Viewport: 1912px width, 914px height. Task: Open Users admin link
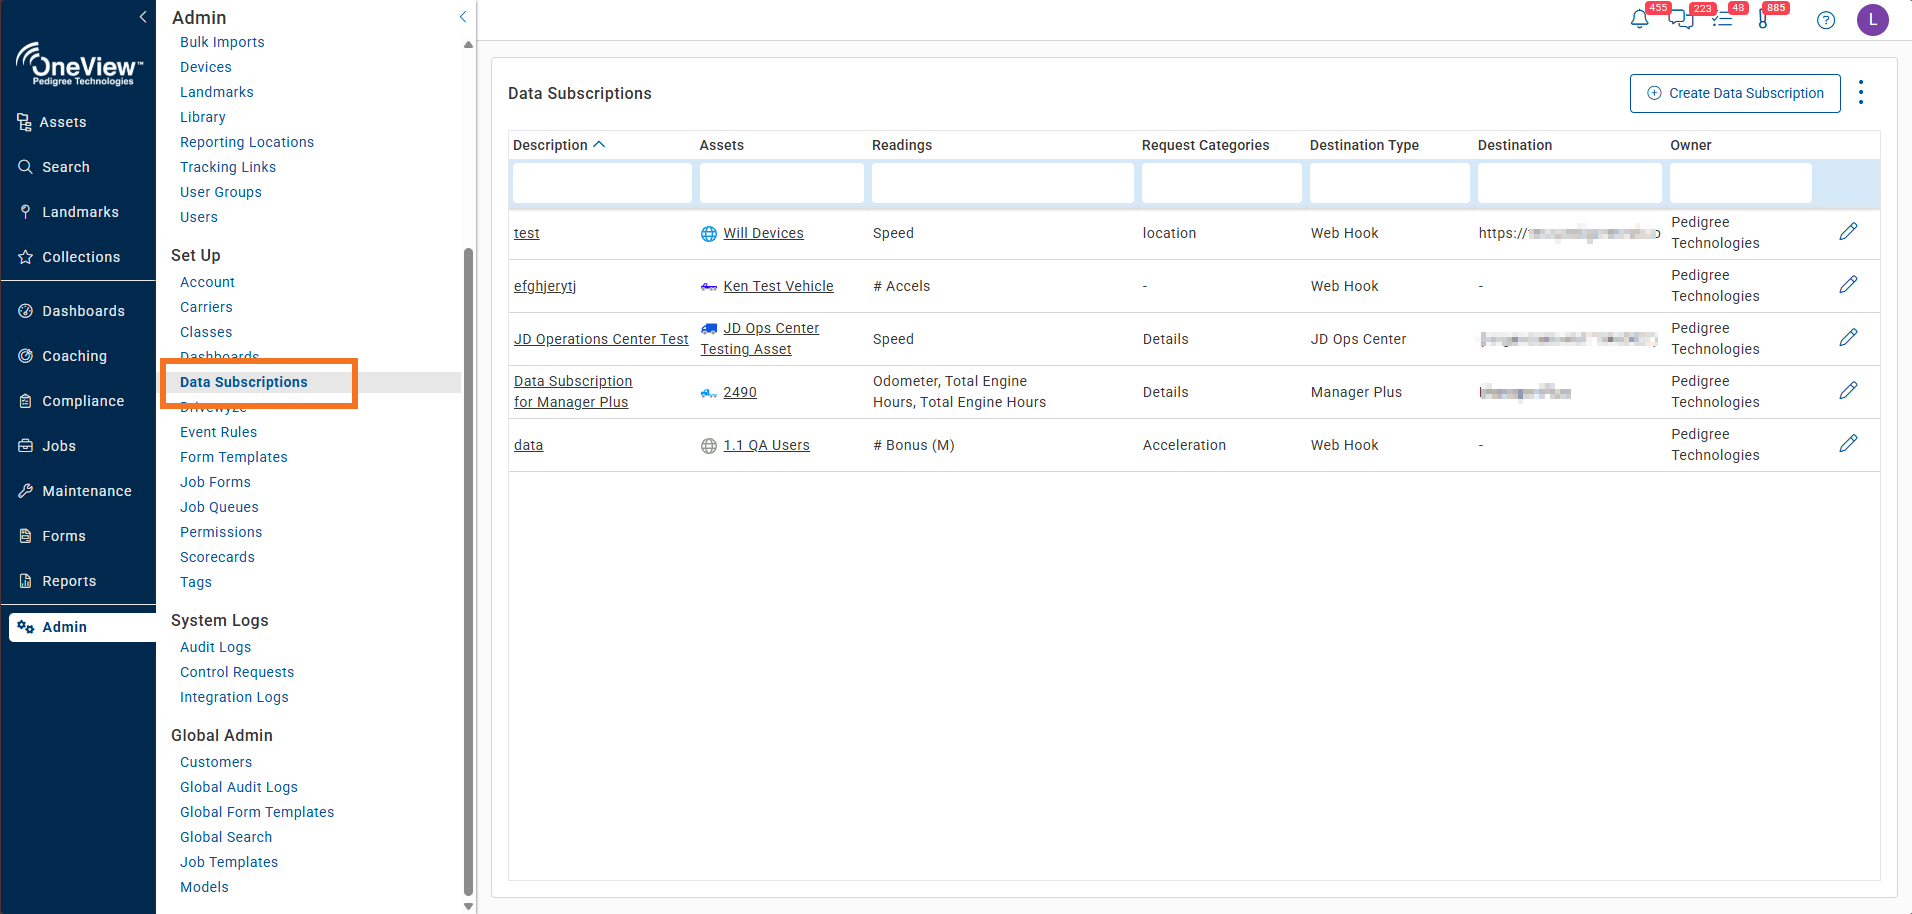(199, 217)
